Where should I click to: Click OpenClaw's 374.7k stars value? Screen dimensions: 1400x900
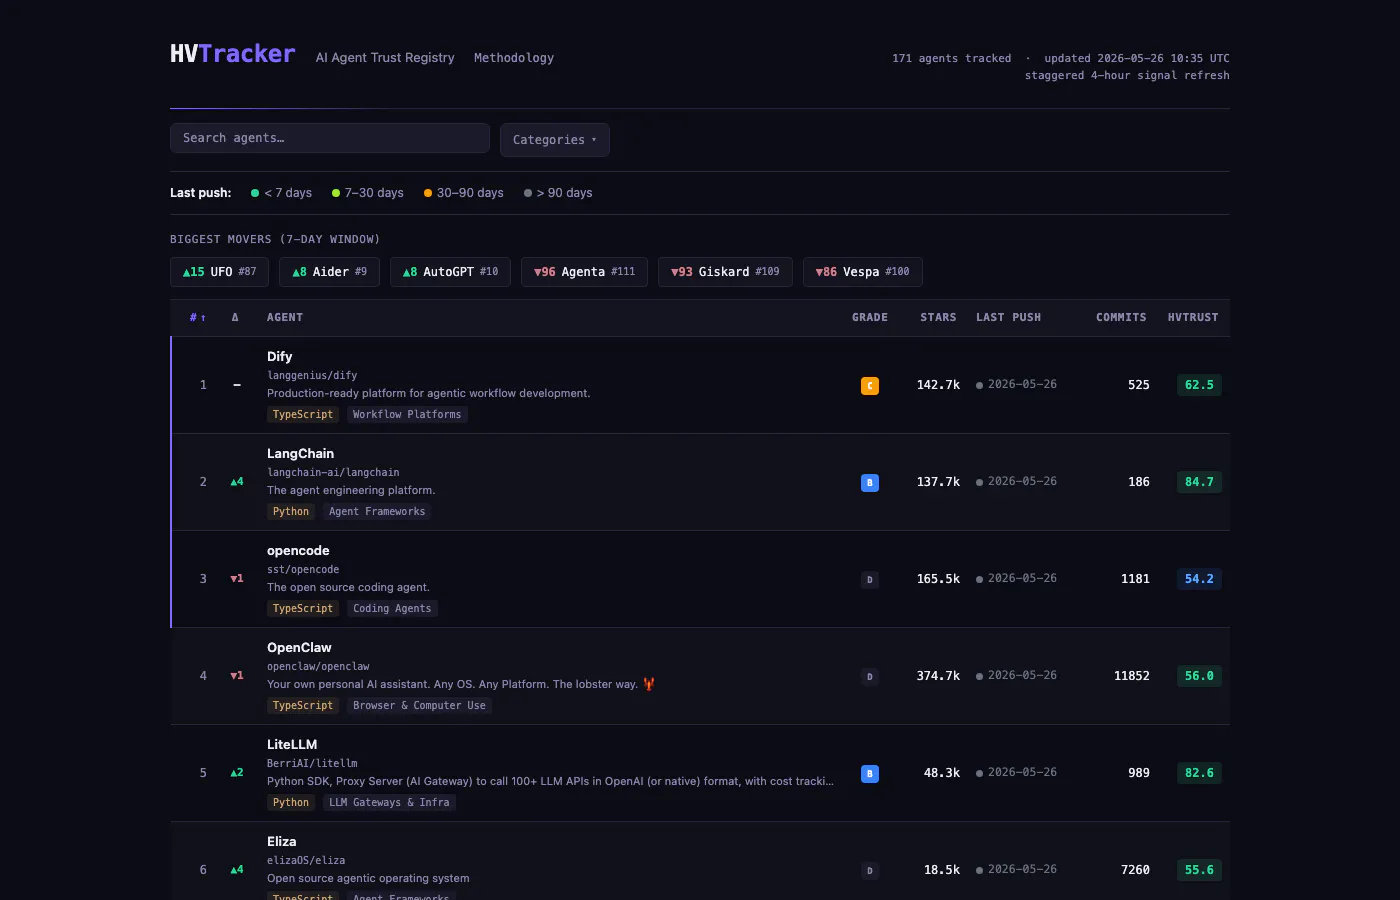pyautogui.click(x=938, y=676)
